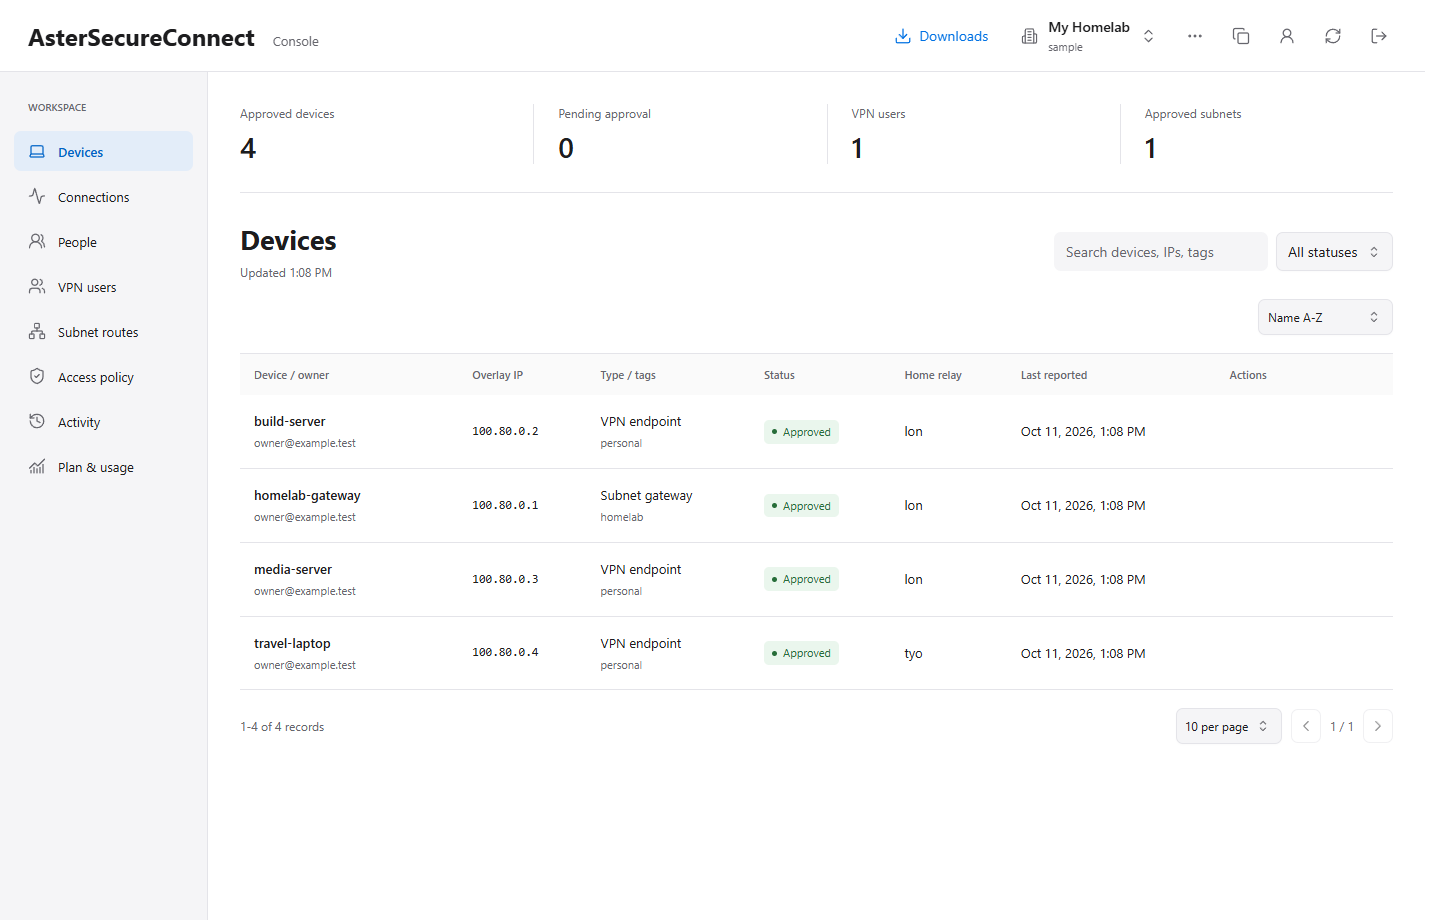The image size is (1440, 920).
Task: Open Plan & usage page
Action: (x=103, y=467)
